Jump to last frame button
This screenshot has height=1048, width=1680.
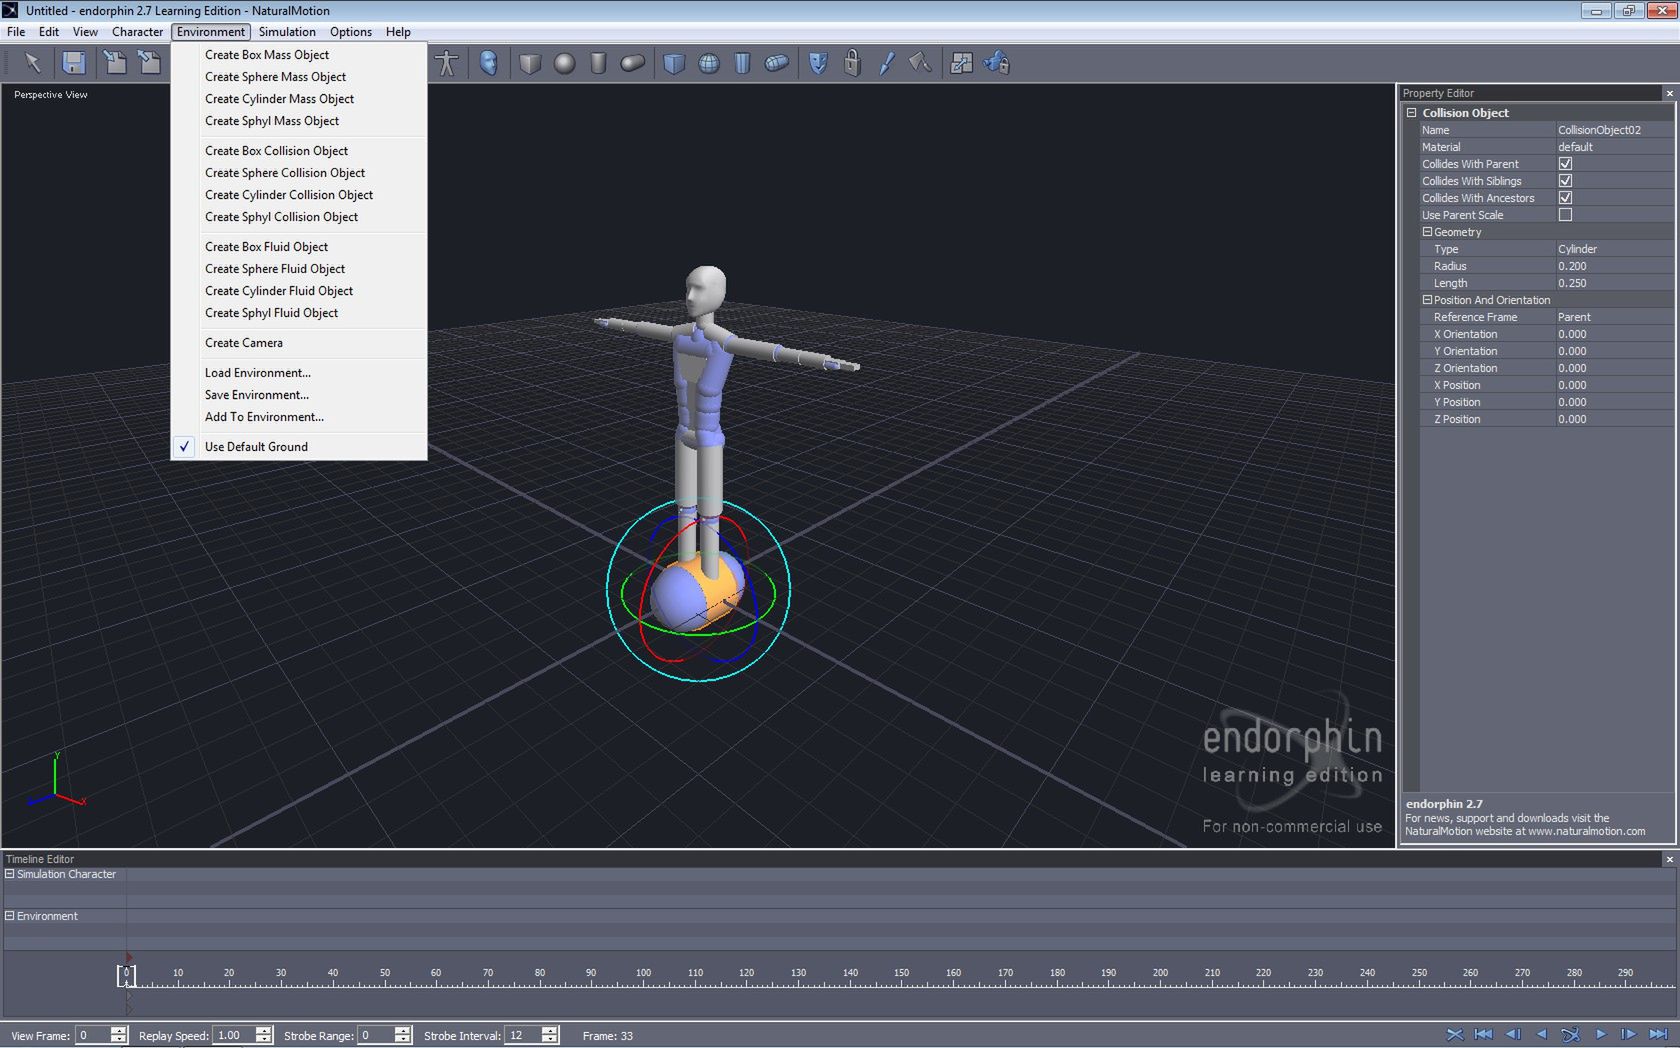pos(1658,1034)
